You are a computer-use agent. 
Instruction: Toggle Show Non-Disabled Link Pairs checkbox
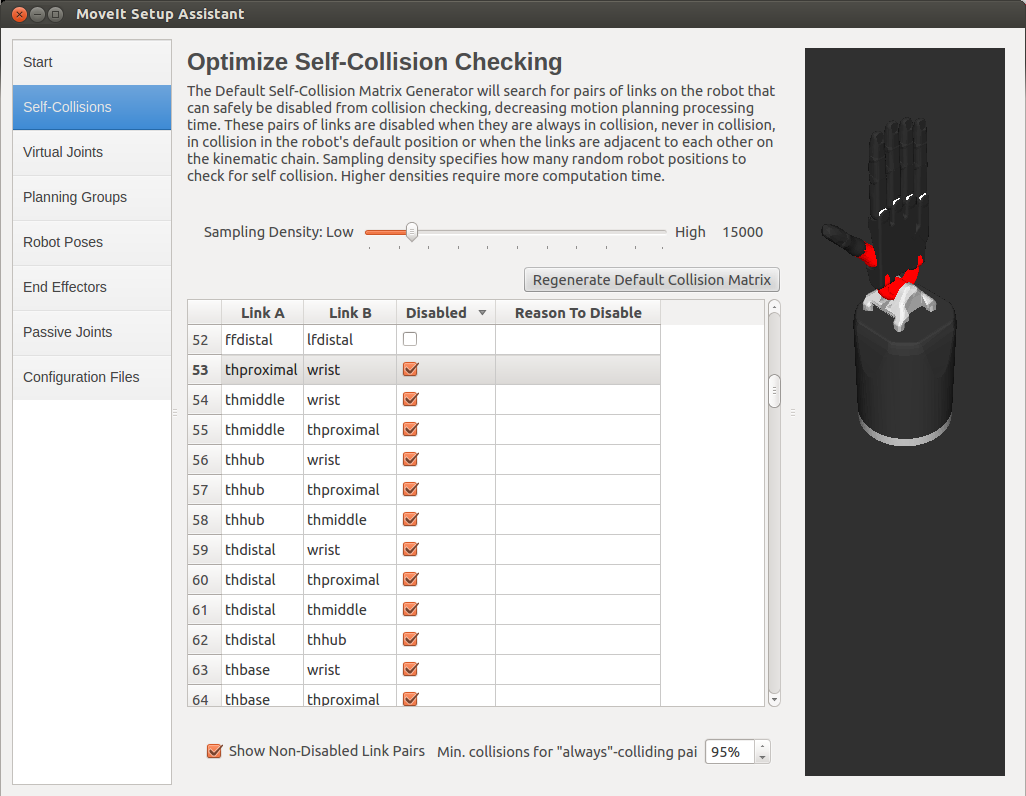click(x=215, y=751)
